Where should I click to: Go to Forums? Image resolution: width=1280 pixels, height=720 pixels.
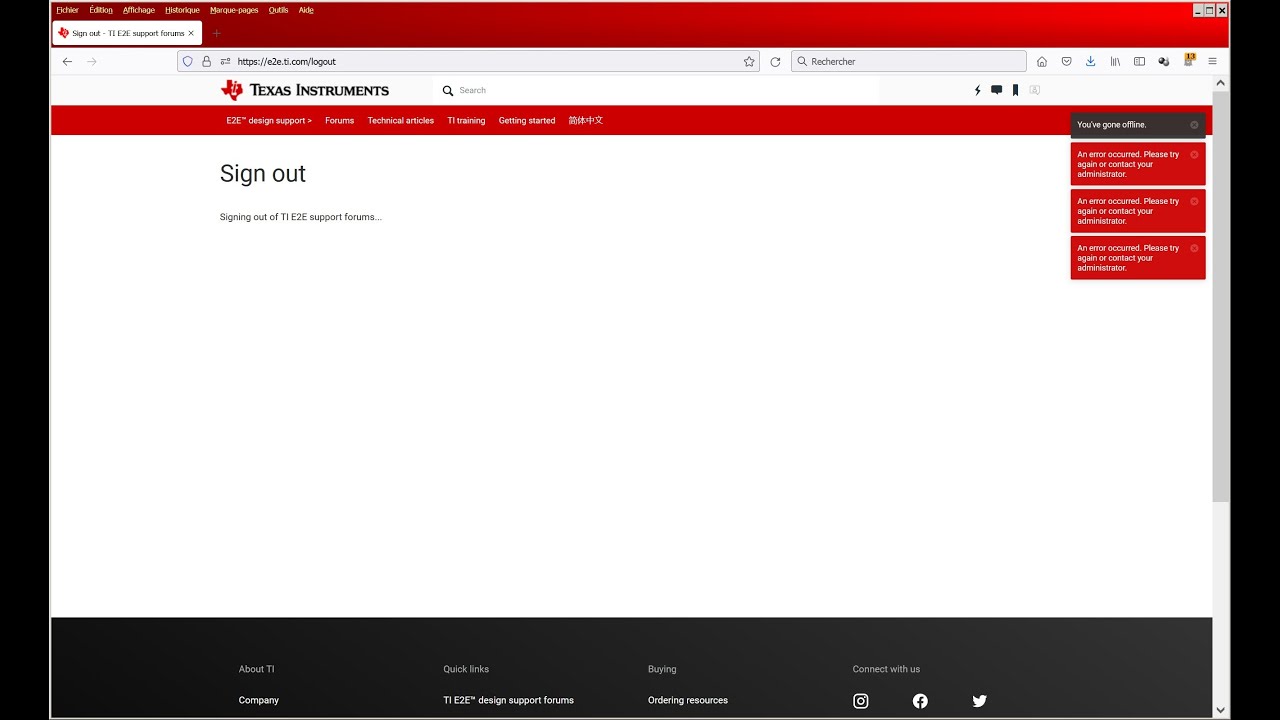[339, 120]
